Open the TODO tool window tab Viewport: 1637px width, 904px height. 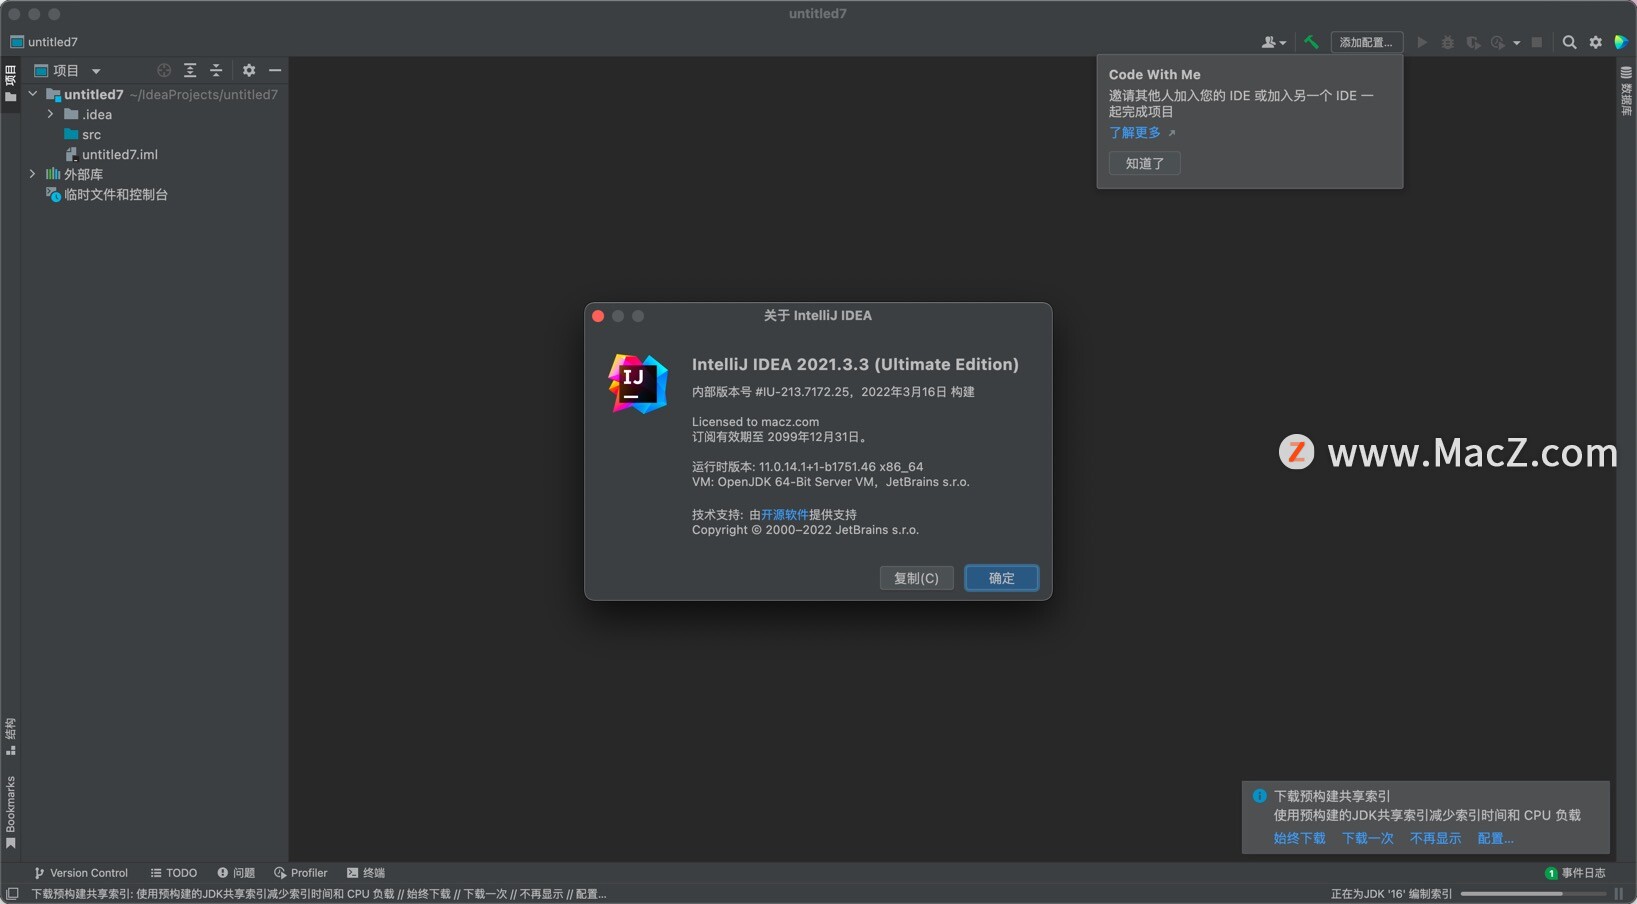[173, 873]
